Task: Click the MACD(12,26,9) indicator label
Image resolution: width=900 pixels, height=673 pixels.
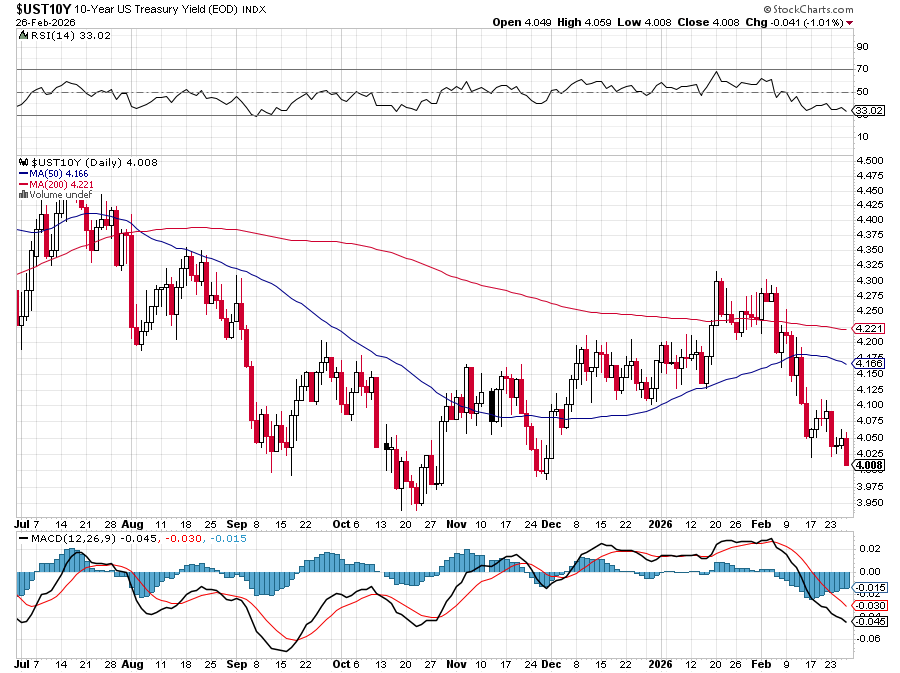Action: [x=65, y=541]
